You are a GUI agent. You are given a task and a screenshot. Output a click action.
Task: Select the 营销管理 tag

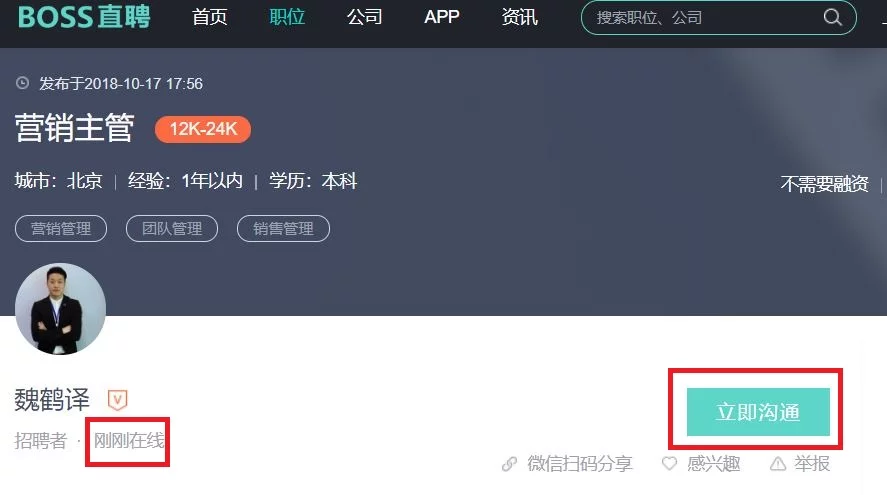click(x=61, y=229)
